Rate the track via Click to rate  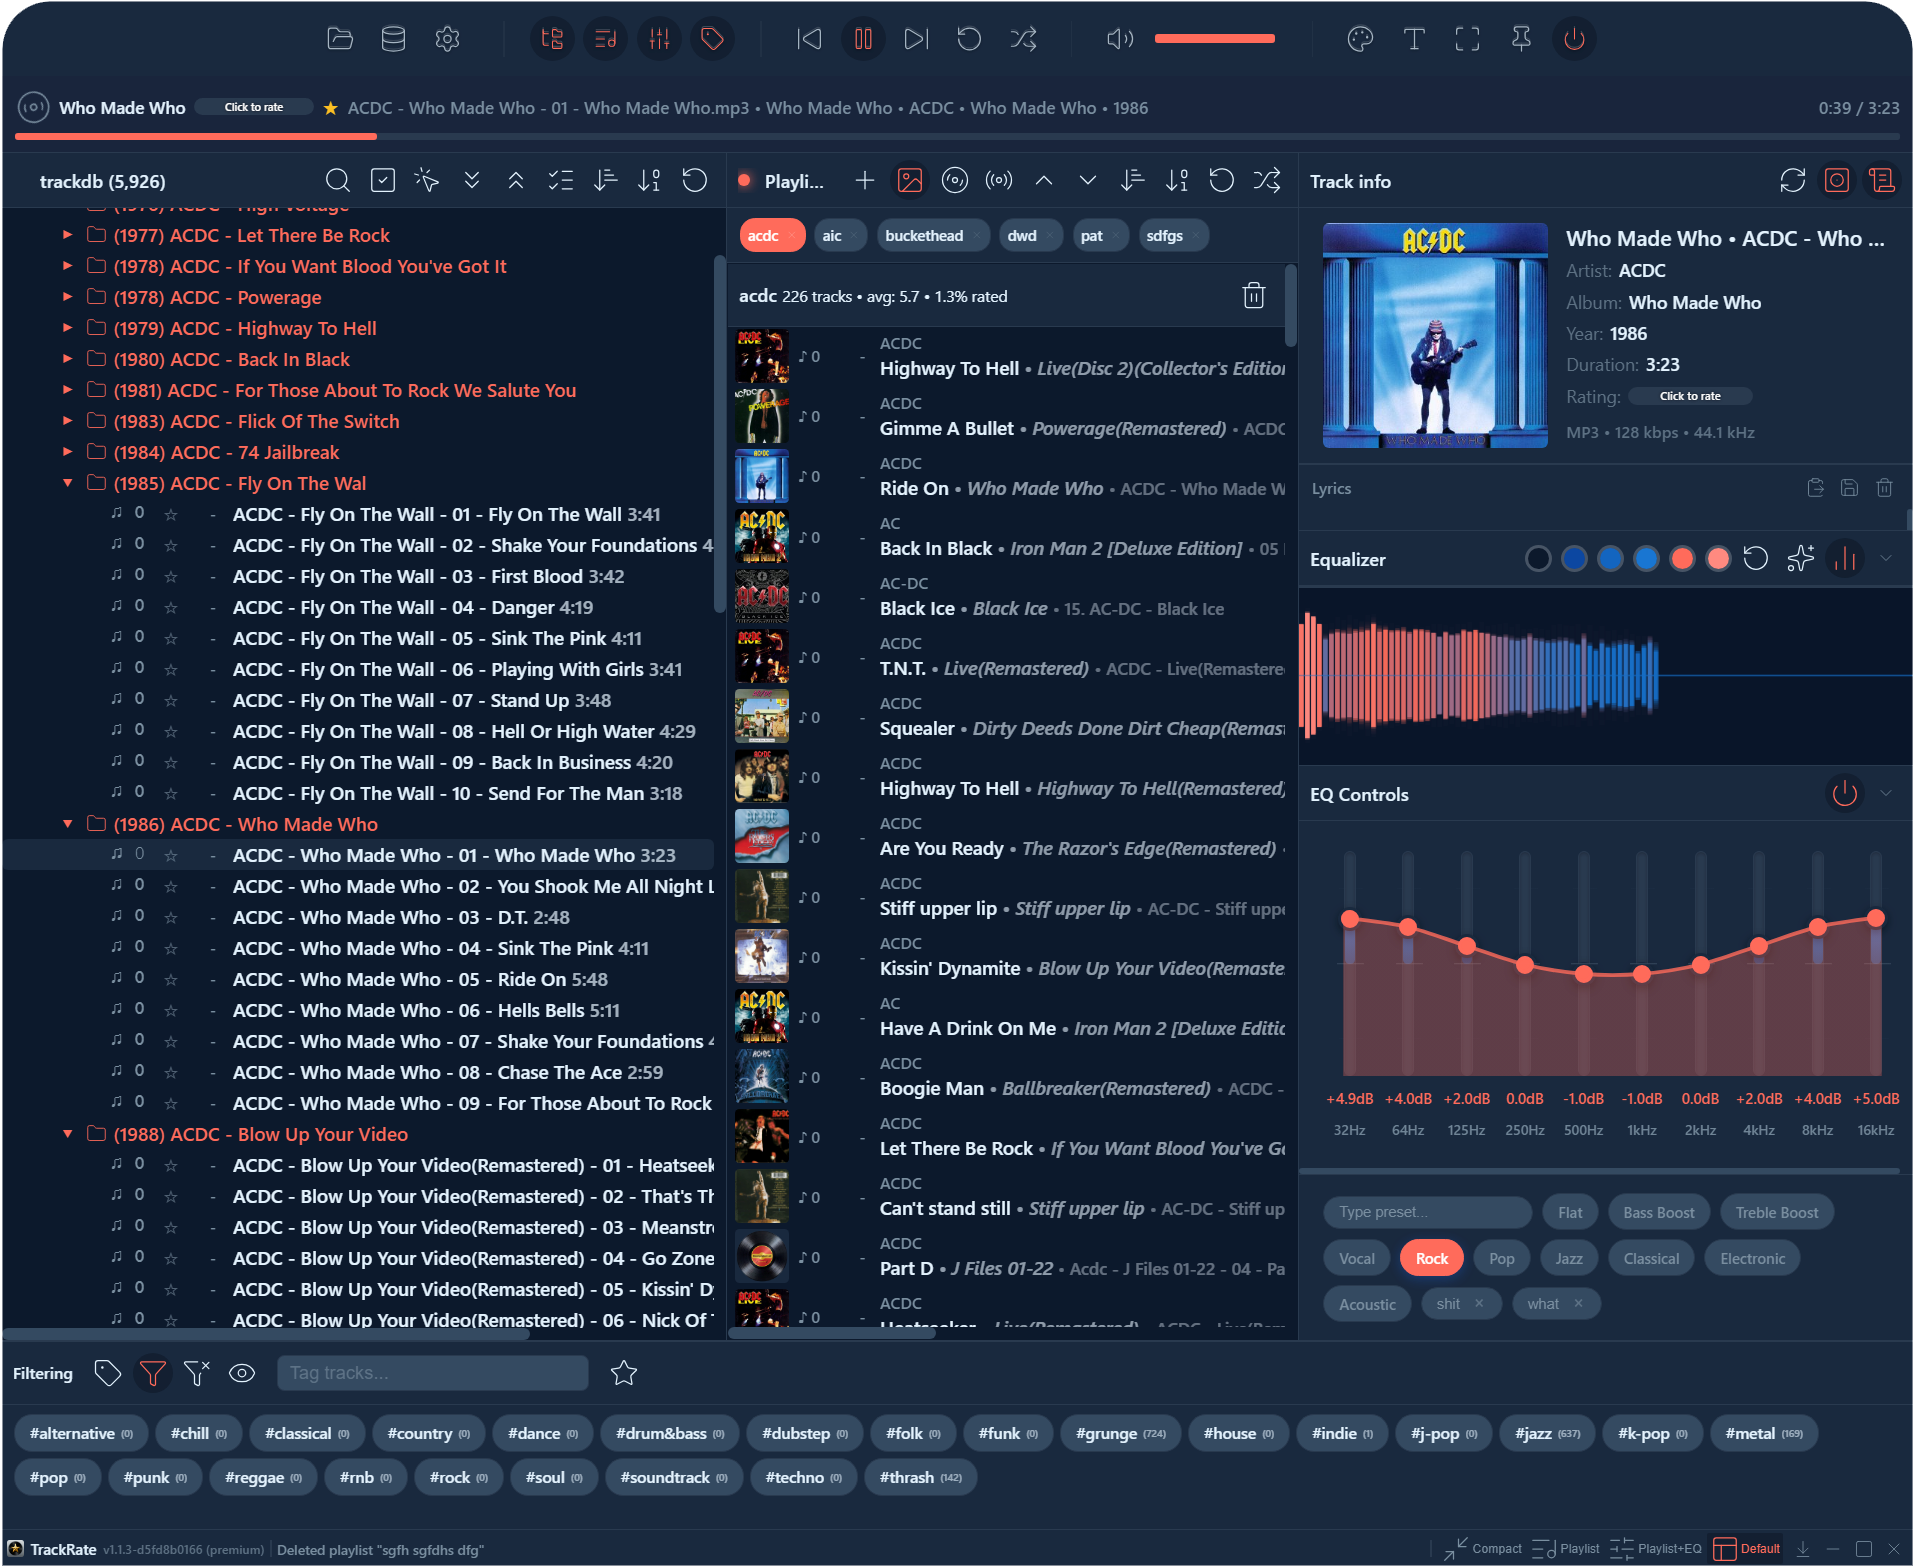click(254, 106)
